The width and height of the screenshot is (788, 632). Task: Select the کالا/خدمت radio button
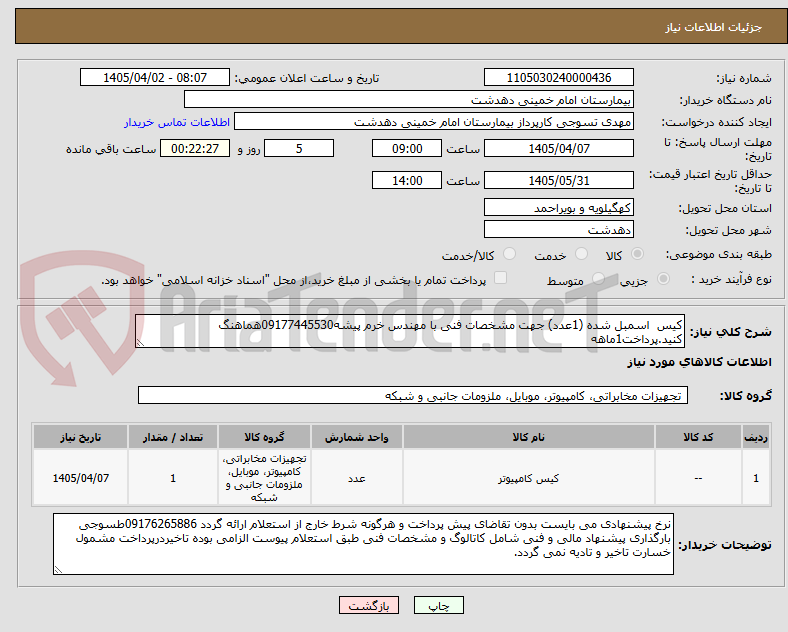[510, 254]
